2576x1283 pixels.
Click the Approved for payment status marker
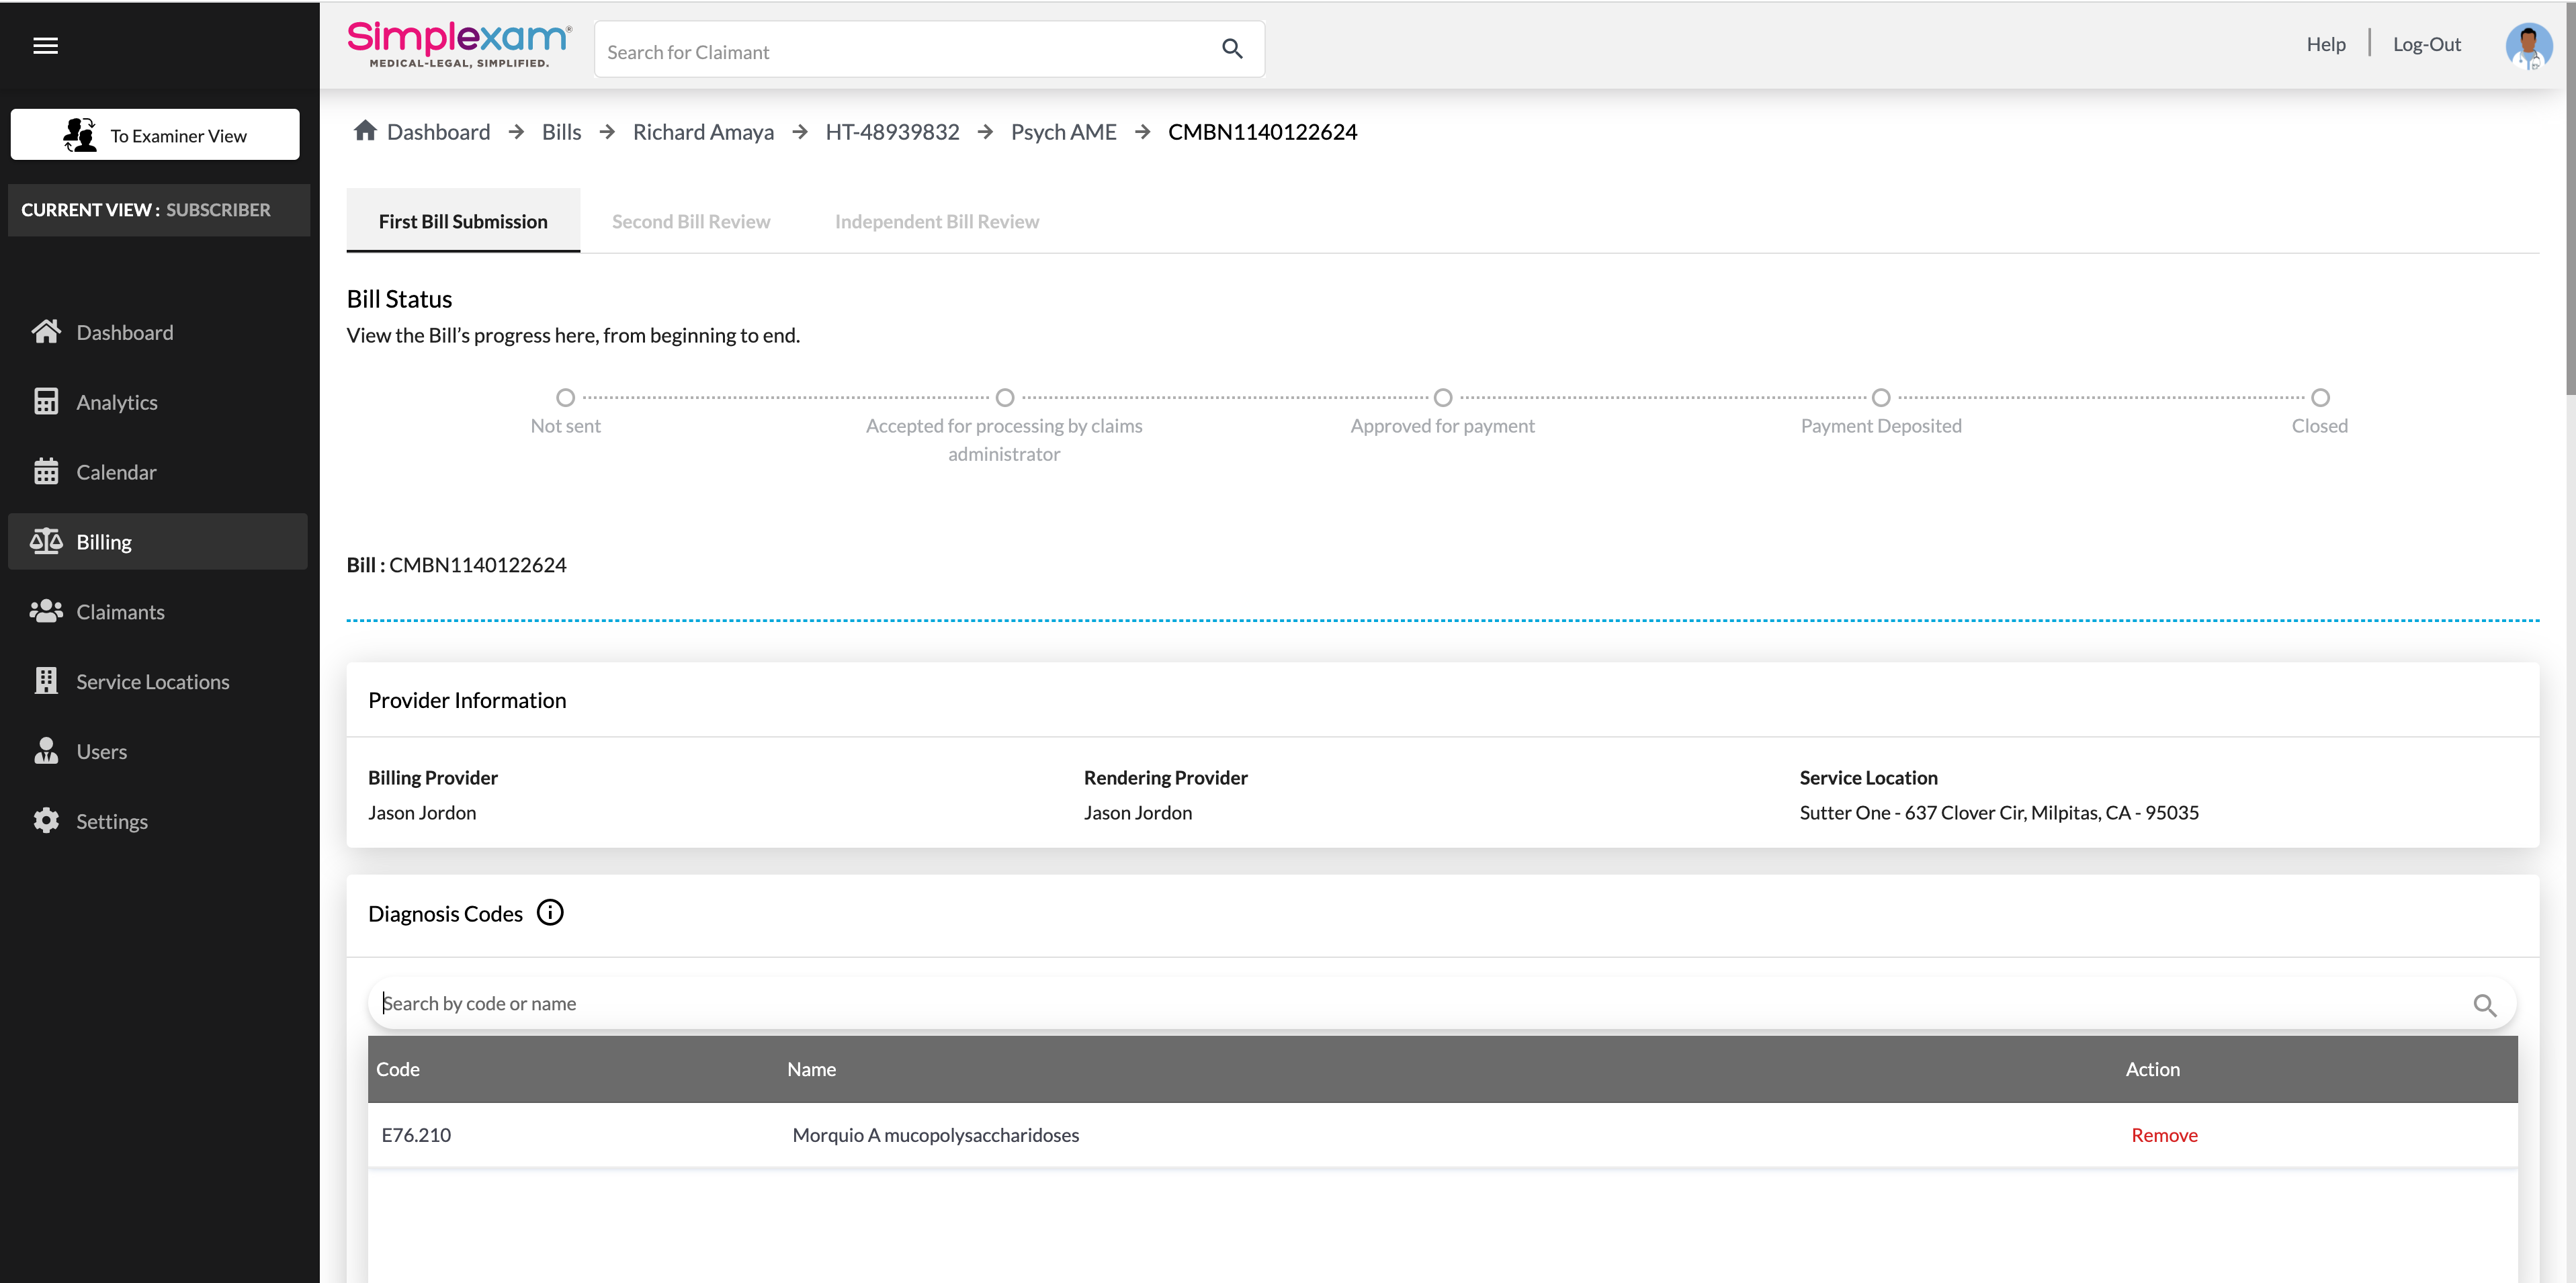(1442, 398)
